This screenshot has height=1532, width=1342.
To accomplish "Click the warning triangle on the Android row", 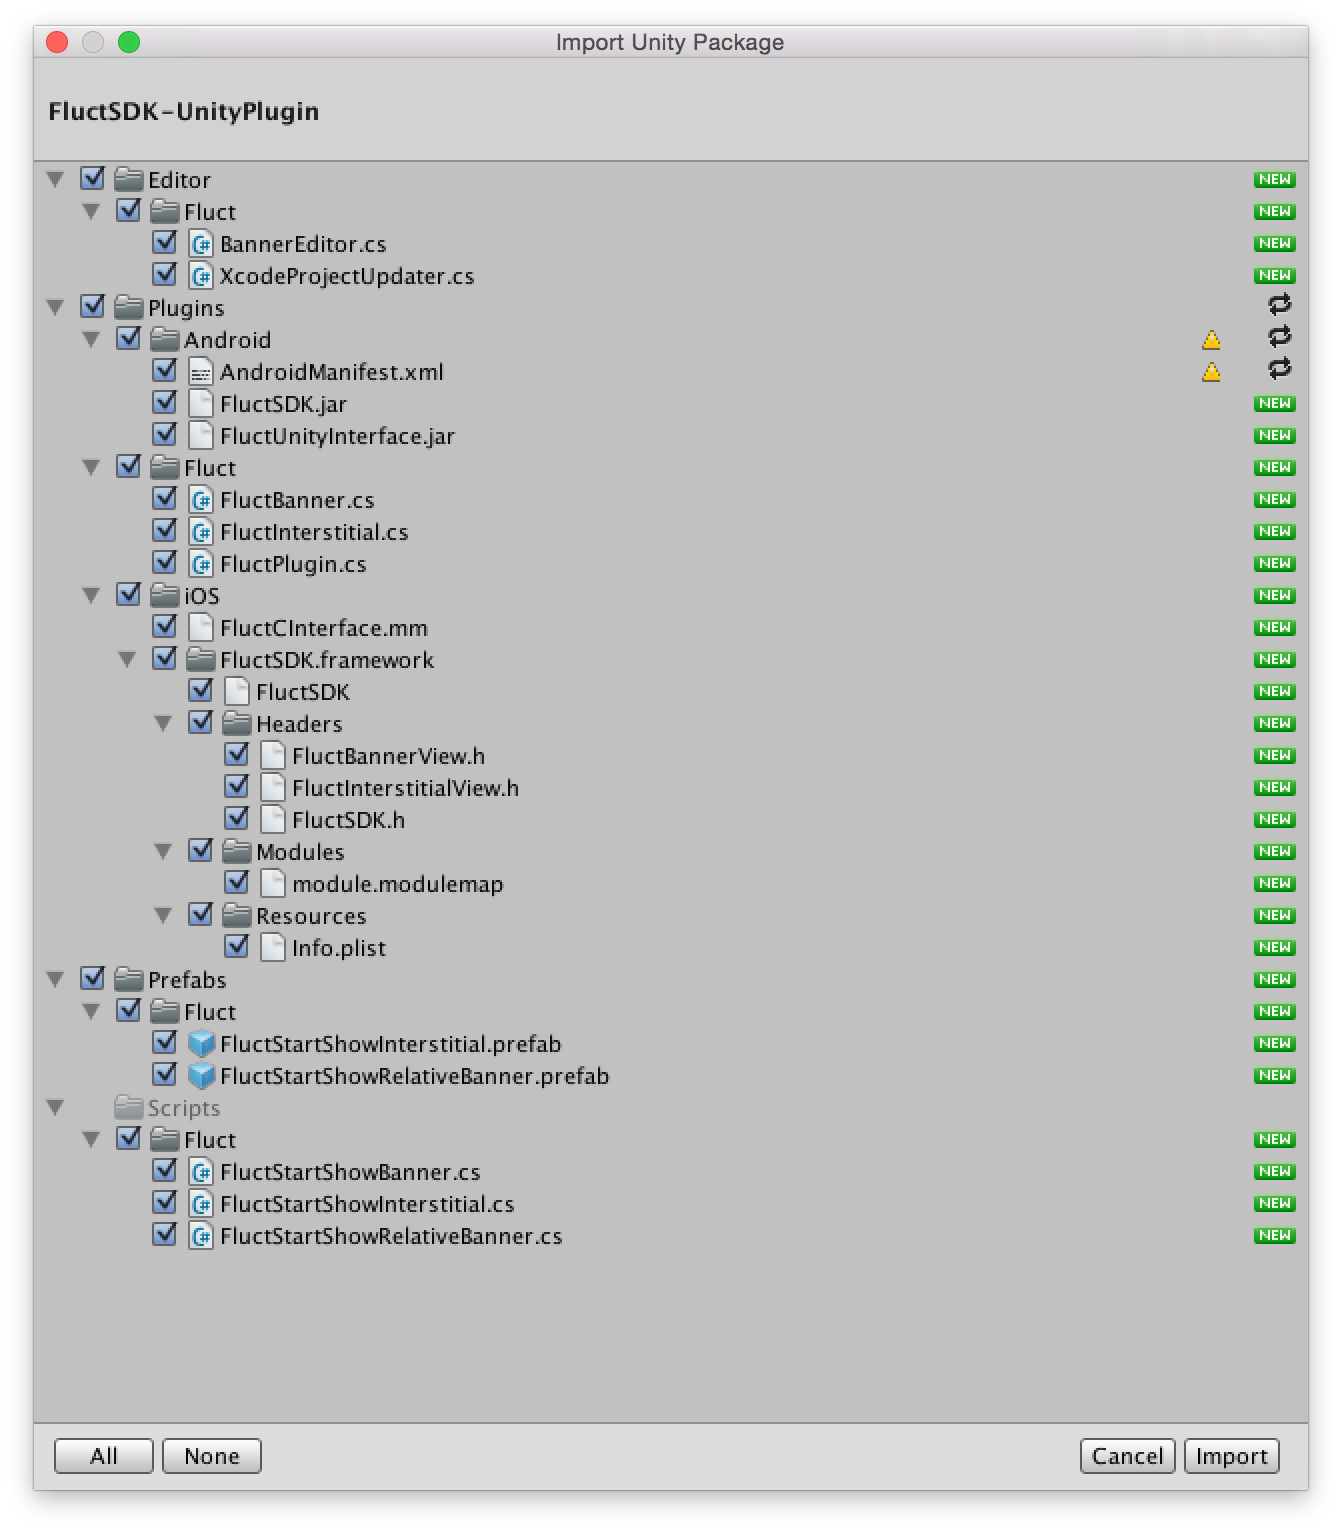I will (1211, 340).
